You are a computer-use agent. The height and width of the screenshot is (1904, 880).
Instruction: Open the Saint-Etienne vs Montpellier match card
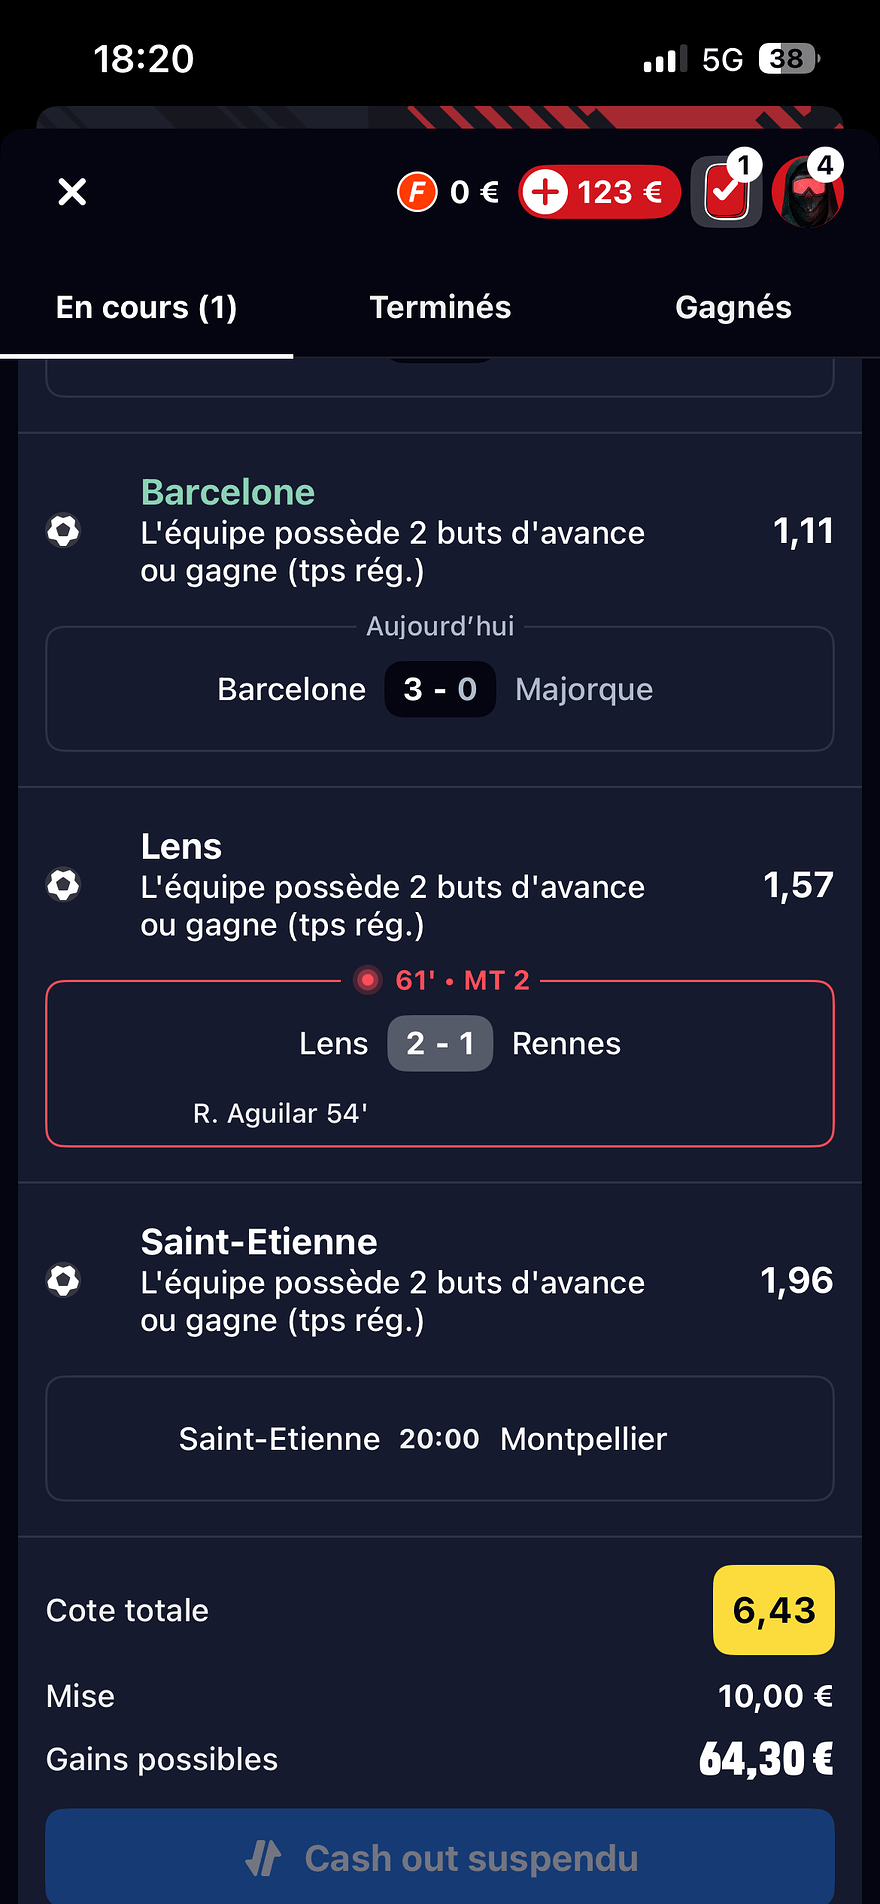click(440, 1439)
